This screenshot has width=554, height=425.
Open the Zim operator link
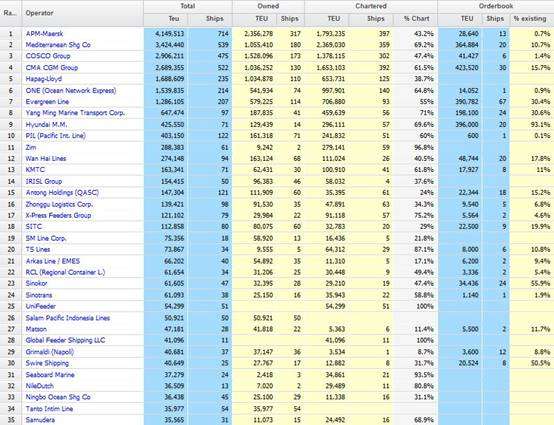coord(31,147)
